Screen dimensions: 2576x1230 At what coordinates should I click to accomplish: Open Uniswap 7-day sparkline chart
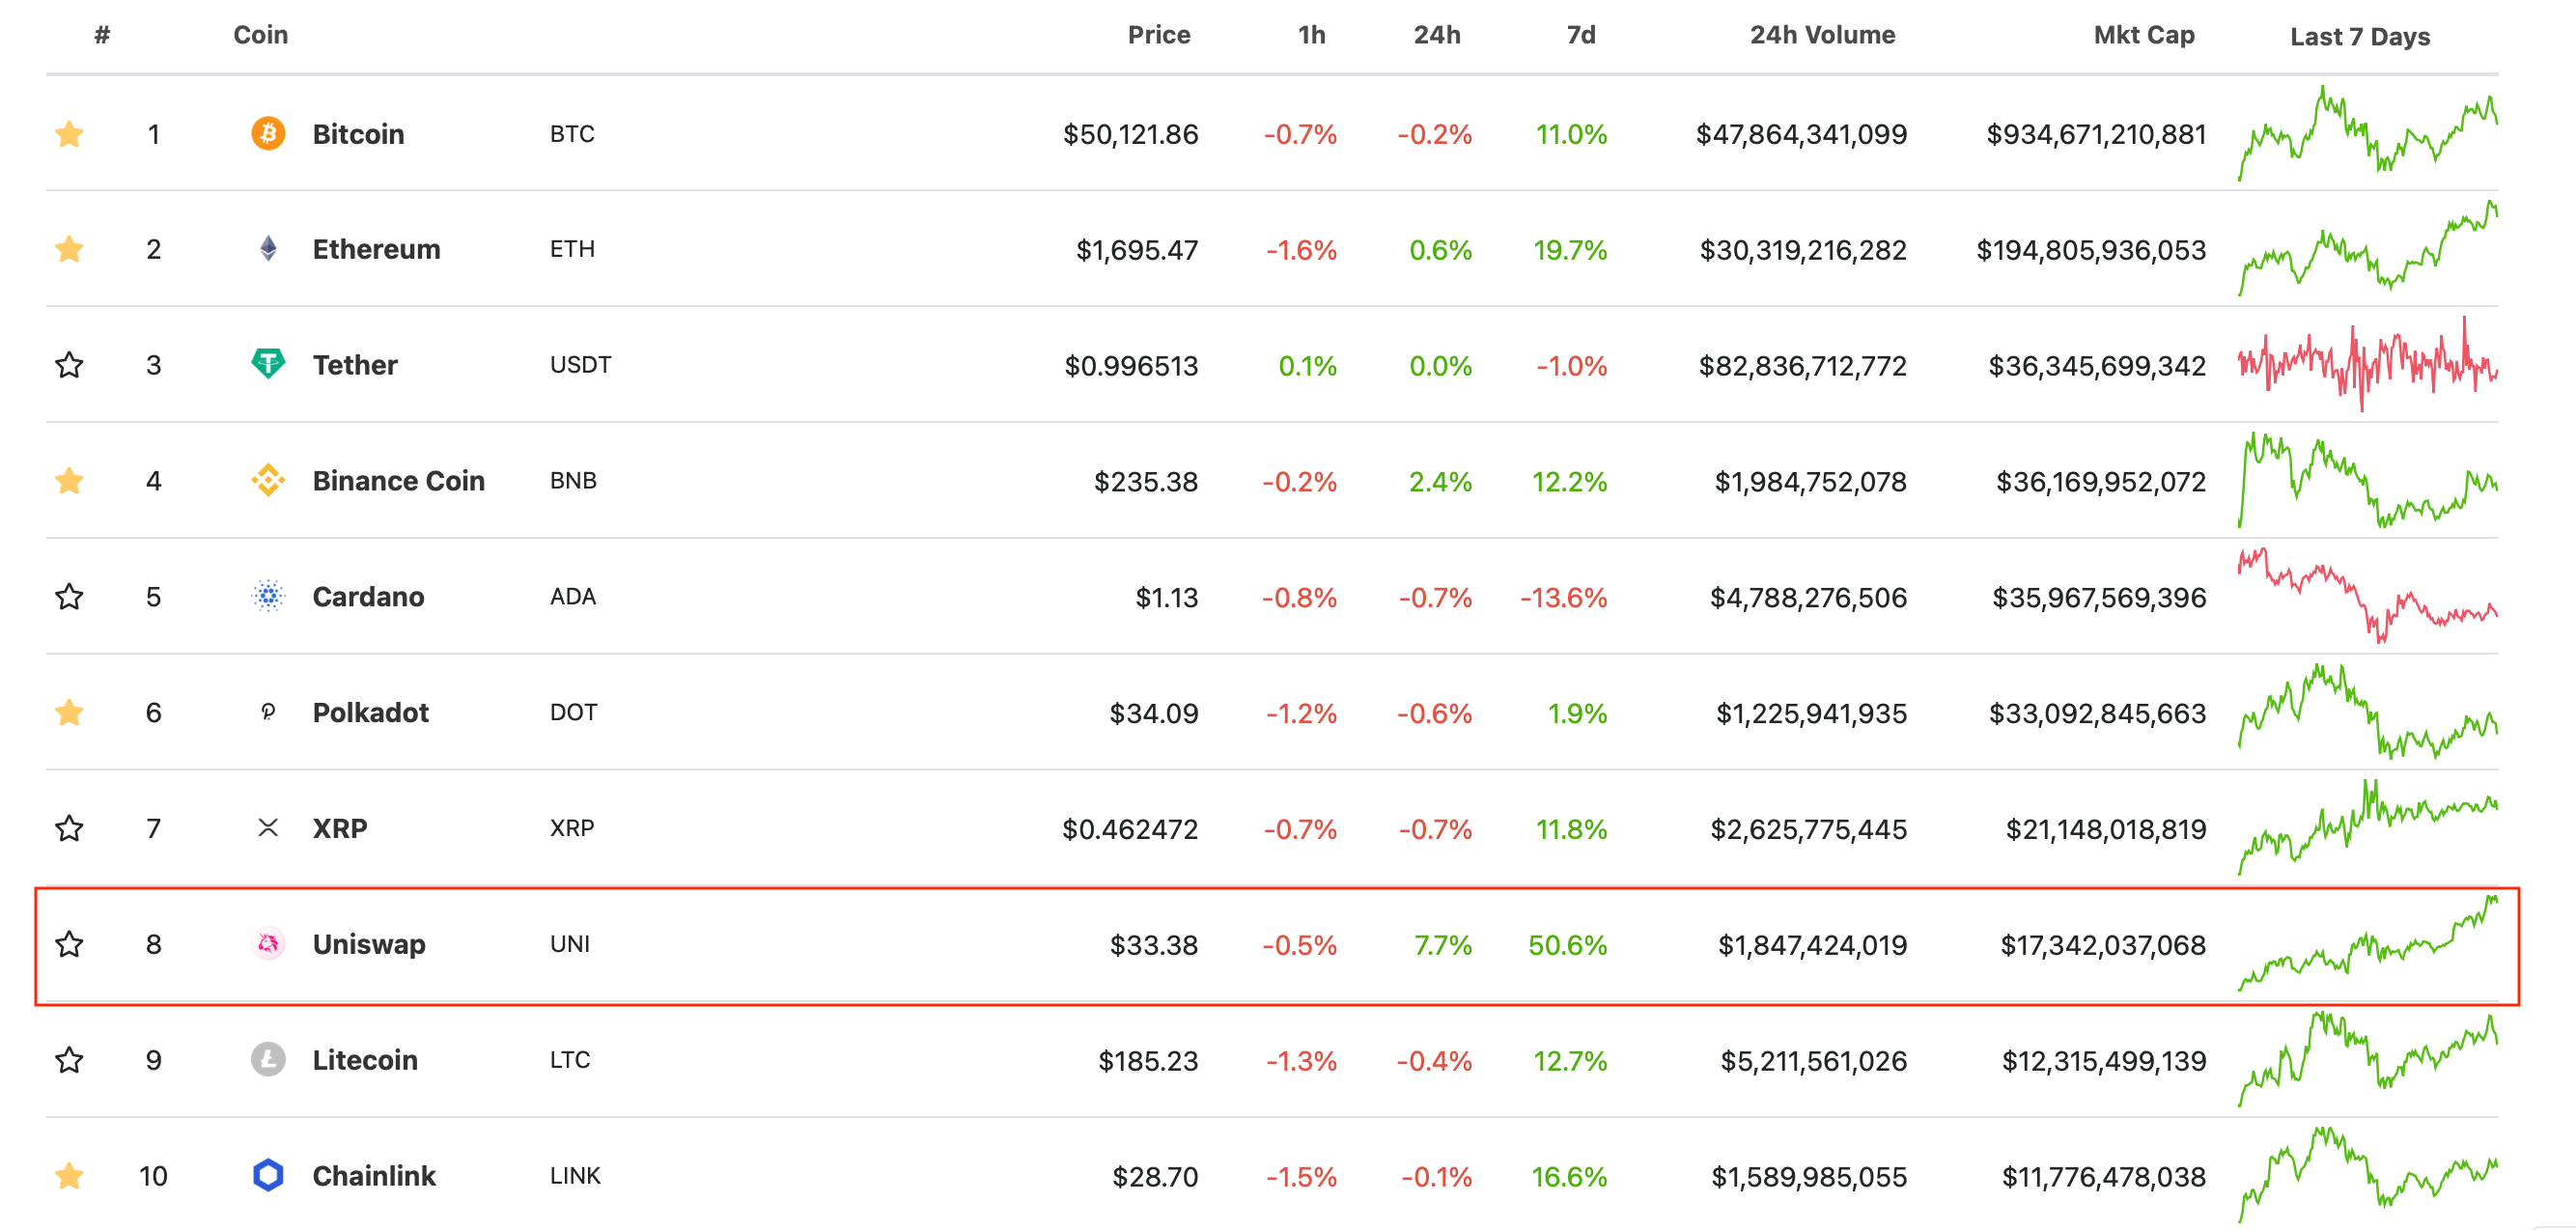tap(2367, 944)
